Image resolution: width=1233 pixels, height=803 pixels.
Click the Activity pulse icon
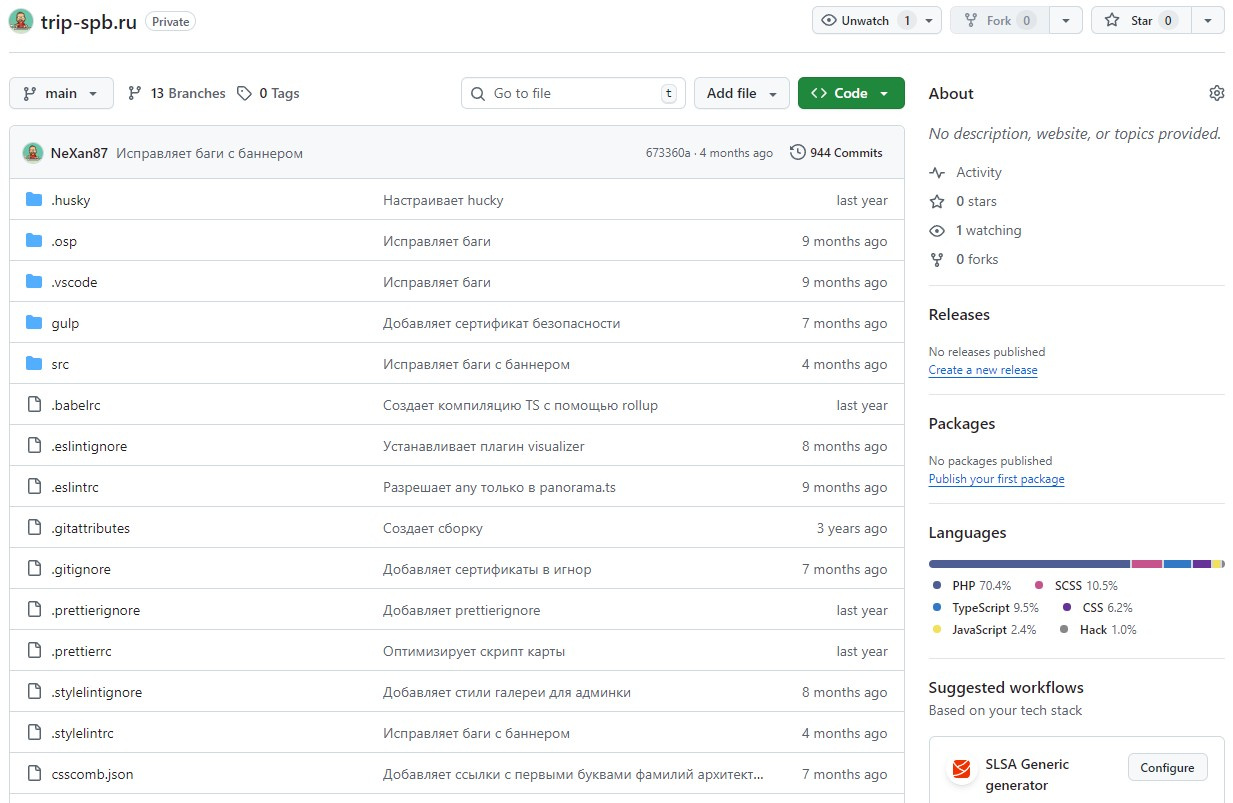[x=937, y=172]
